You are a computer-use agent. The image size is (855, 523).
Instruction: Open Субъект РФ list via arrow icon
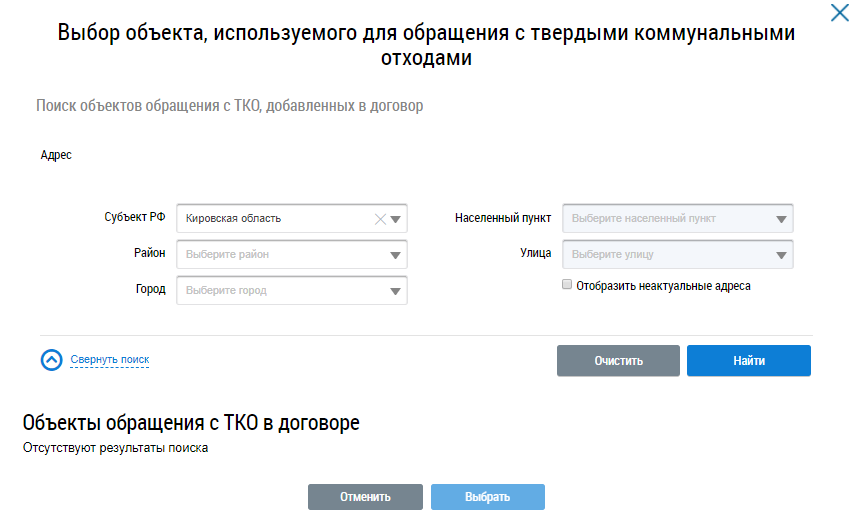[396, 219]
